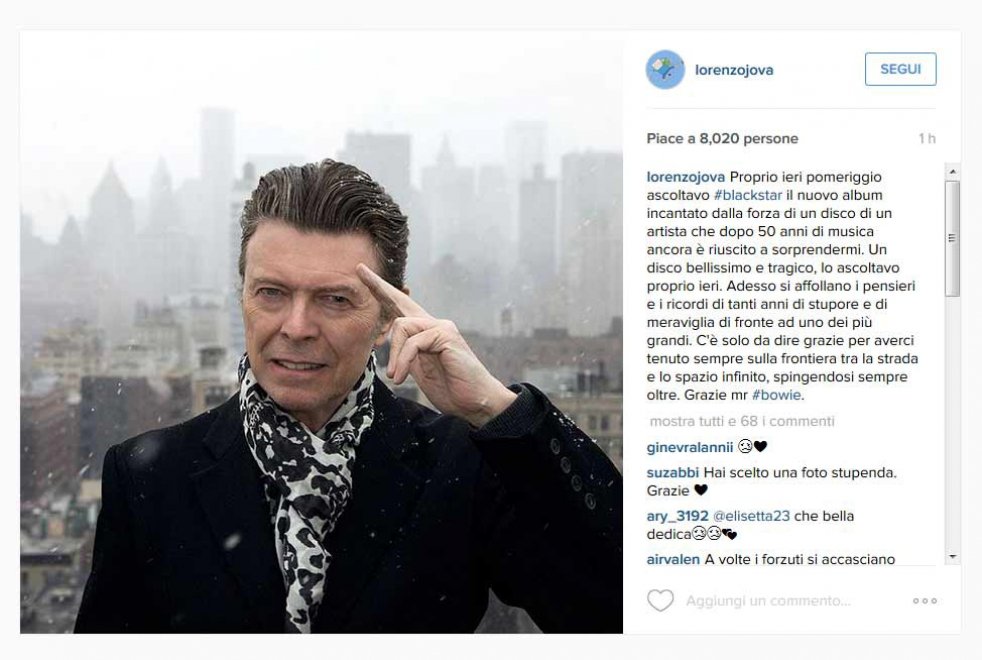982x660 pixels.
Task: Click the heart like icon
Action: pyautogui.click(x=660, y=601)
